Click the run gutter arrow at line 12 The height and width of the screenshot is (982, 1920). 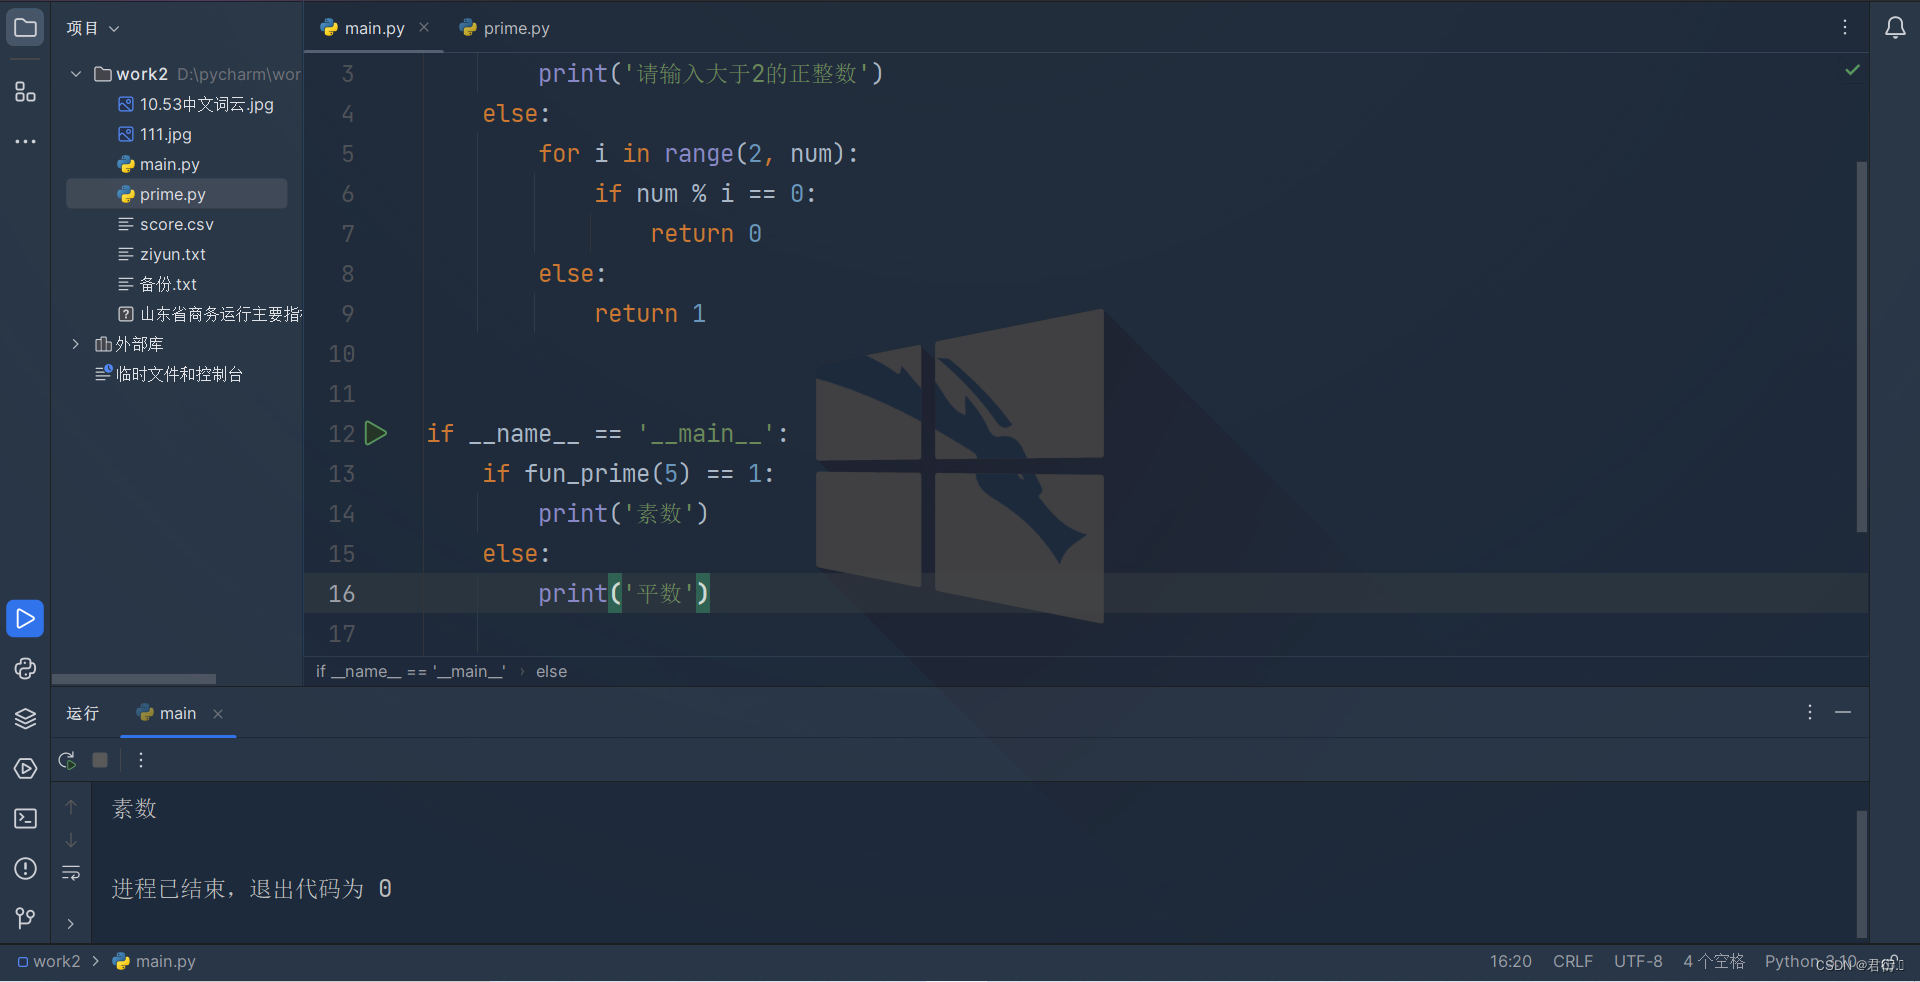[376, 433]
